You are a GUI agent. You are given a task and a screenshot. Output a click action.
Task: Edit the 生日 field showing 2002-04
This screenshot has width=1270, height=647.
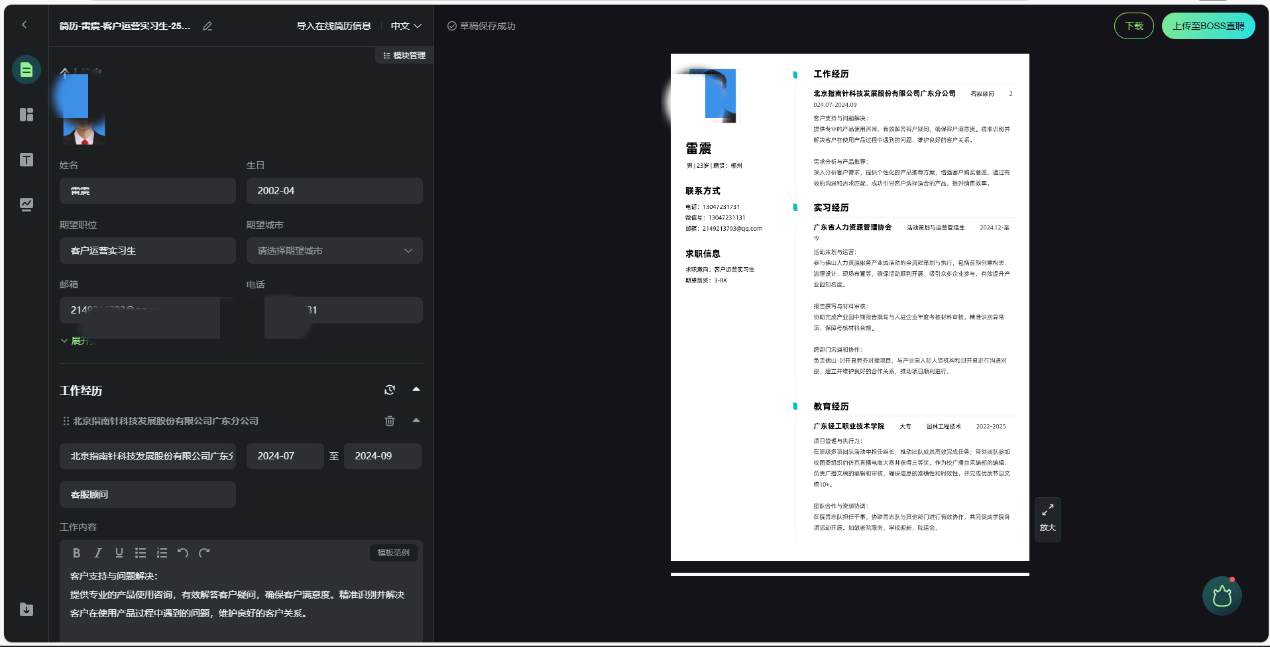click(x=334, y=191)
